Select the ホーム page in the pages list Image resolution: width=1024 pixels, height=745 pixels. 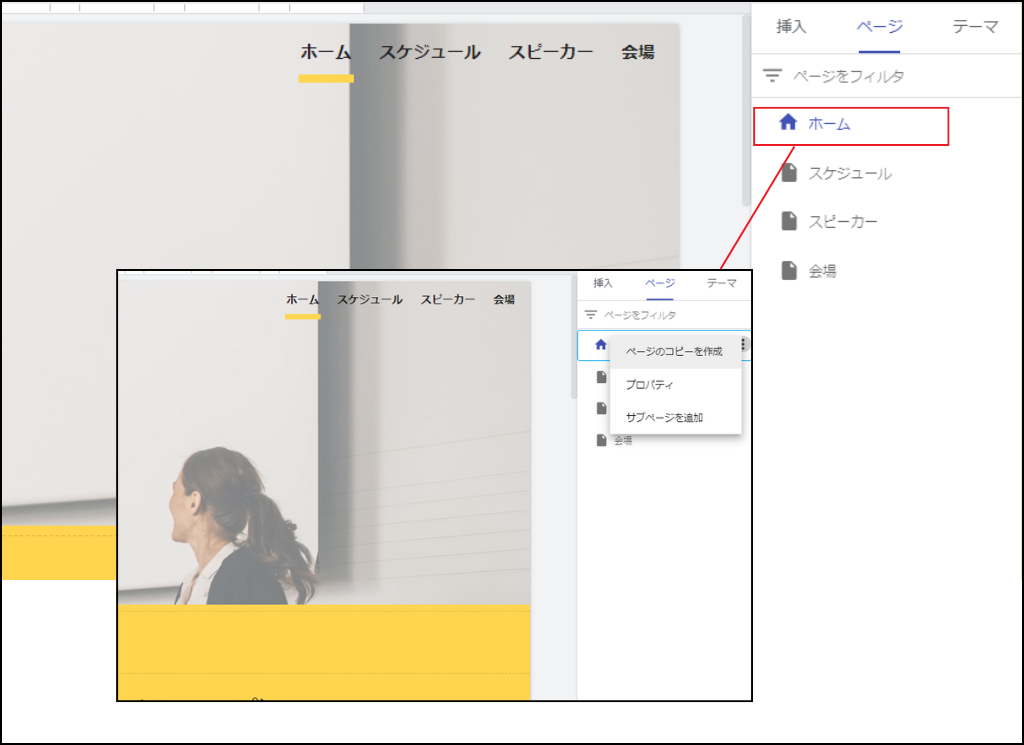tap(830, 125)
